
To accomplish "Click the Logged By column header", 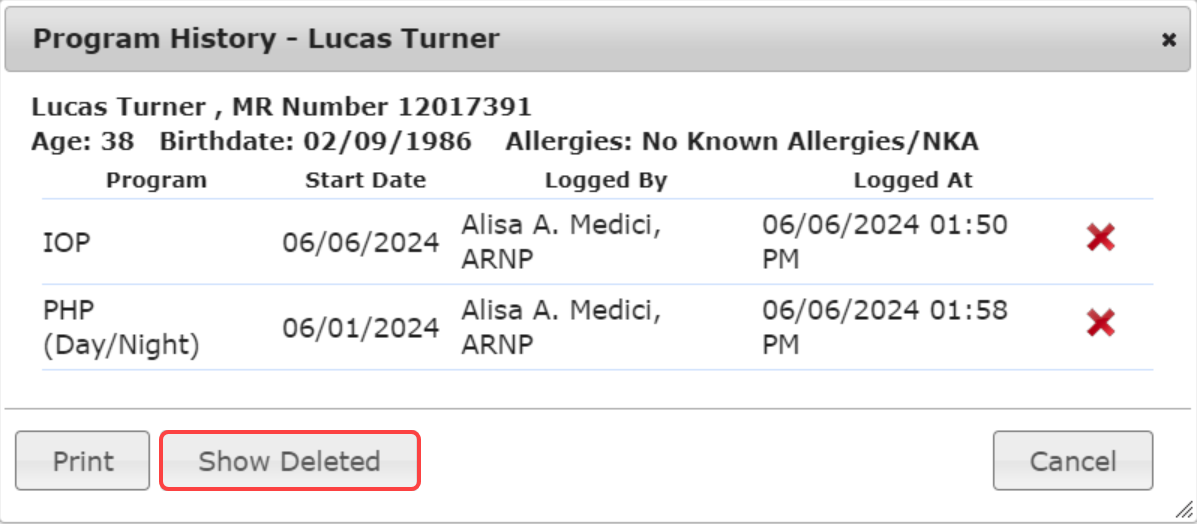I will [x=605, y=181].
